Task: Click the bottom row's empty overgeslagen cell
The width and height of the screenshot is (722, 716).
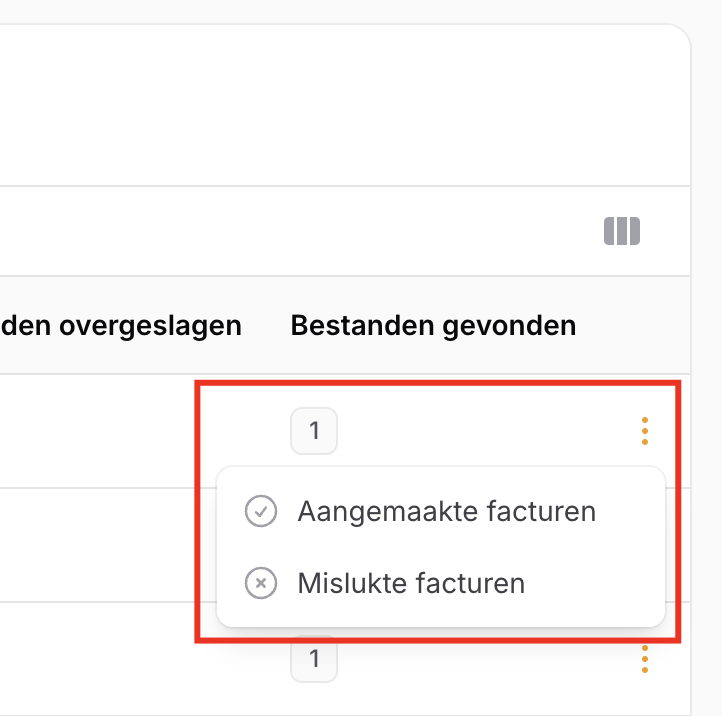Action: (100, 659)
